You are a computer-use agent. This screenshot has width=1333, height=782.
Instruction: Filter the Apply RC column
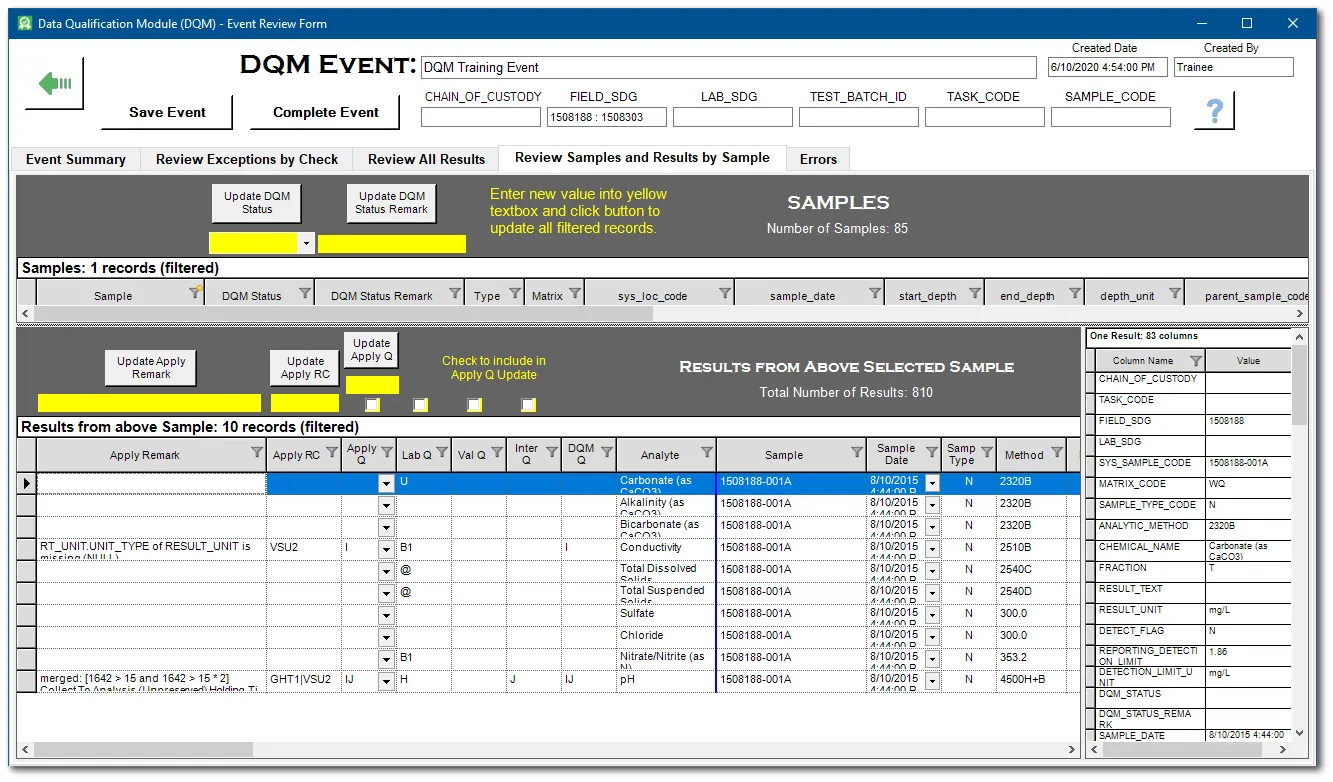(332, 453)
